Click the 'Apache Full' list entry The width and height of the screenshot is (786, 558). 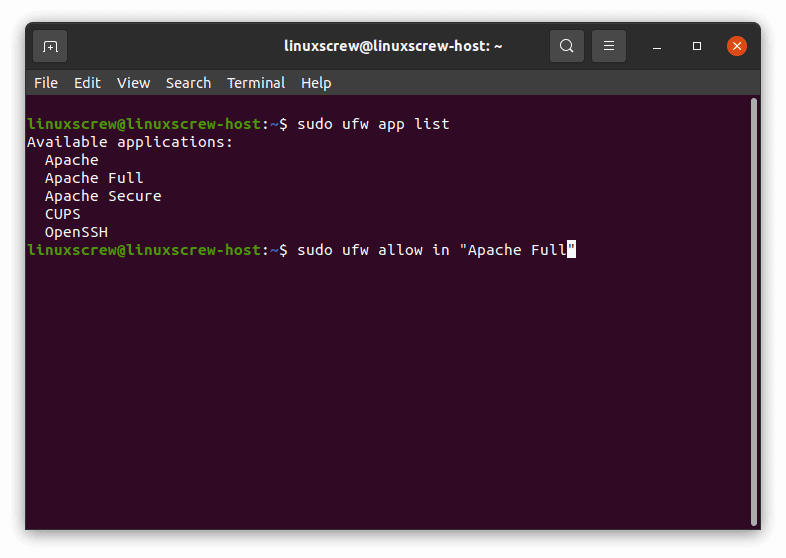94,178
